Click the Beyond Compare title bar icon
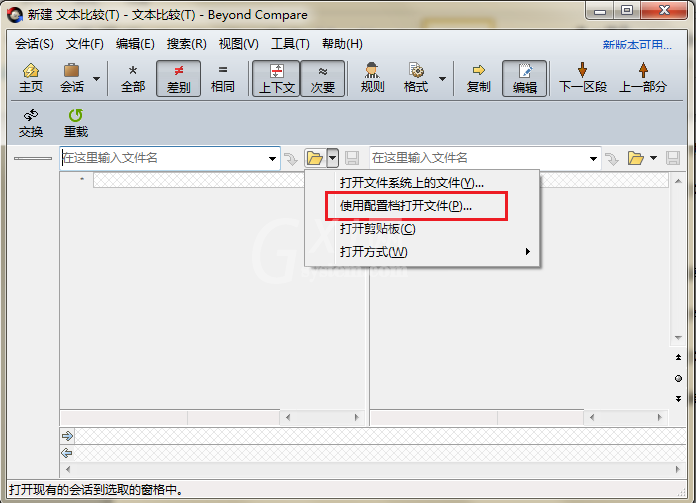Image resolution: width=696 pixels, height=503 pixels. pos(15,15)
